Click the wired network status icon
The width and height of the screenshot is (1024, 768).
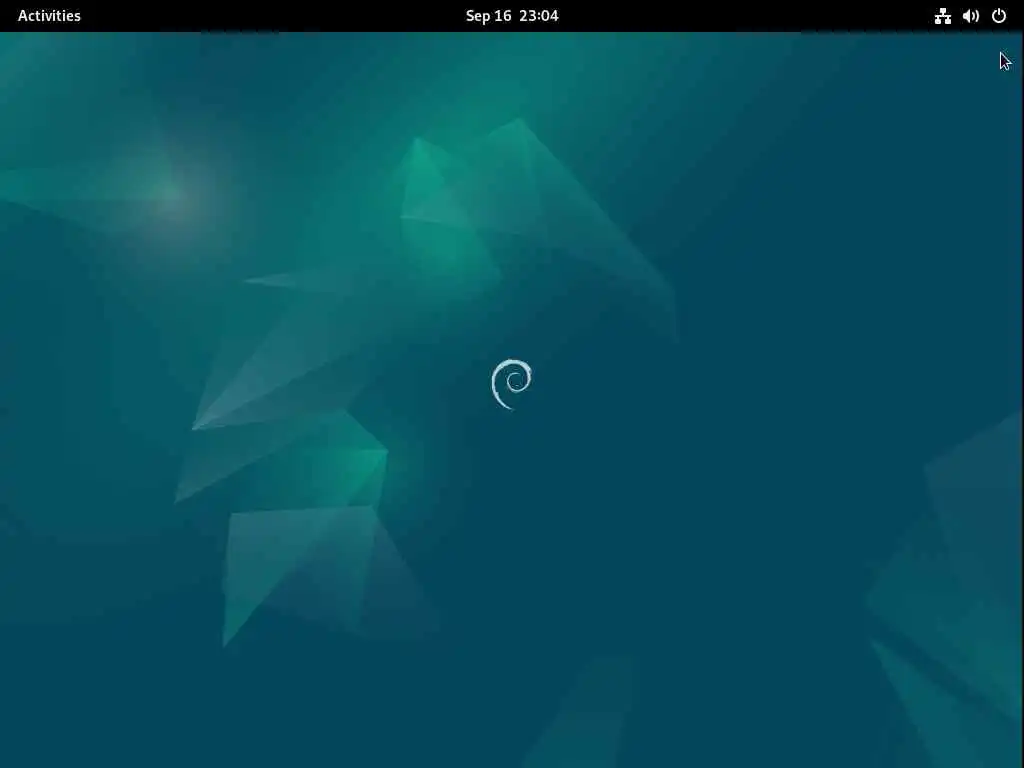point(942,16)
